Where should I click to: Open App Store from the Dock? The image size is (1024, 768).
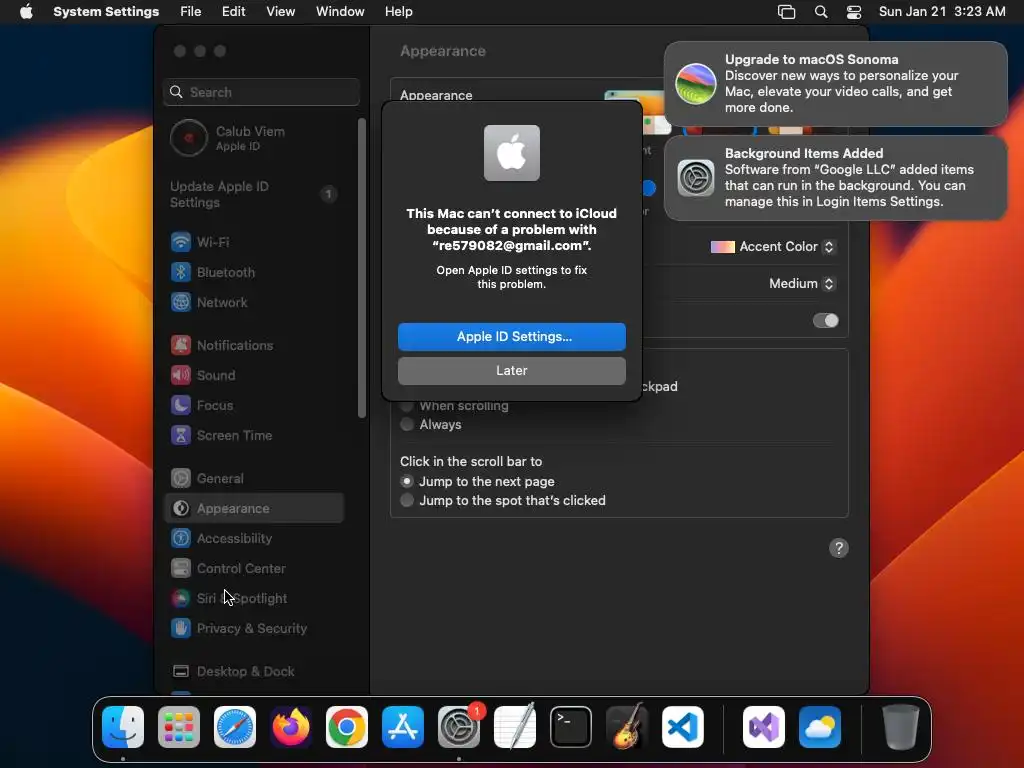point(403,727)
